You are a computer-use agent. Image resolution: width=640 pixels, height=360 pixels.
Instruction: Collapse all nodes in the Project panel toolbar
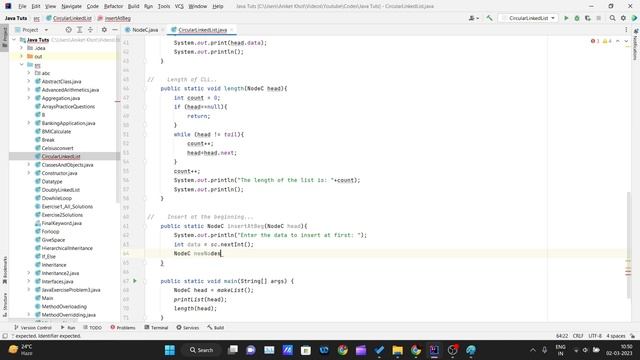90,30
